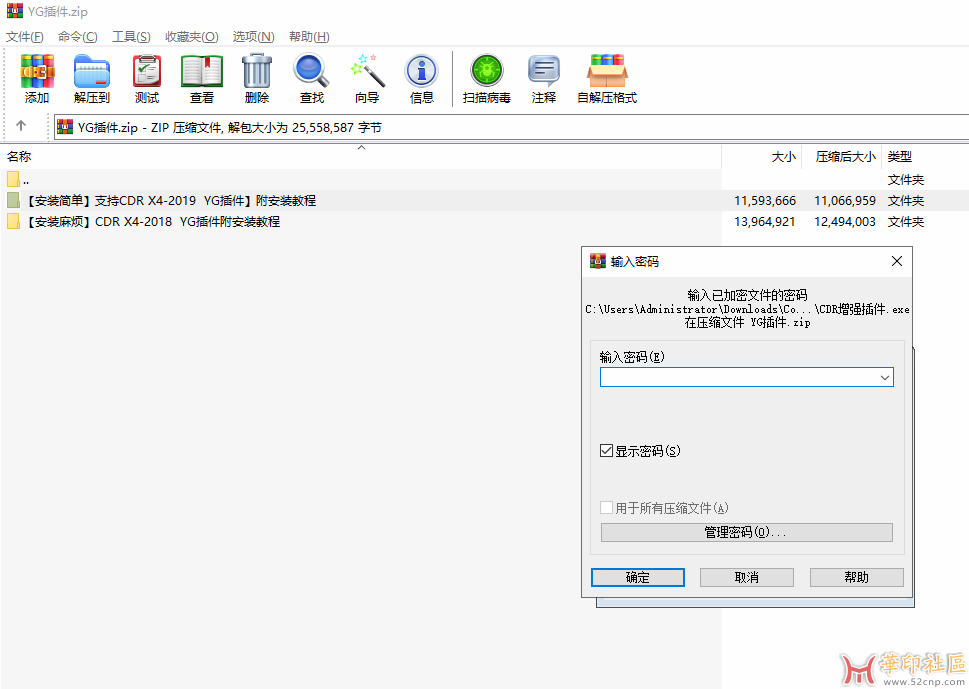Click the archive path address bar
Viewport: 969px width, 689px height.
(x=511, y=127)
